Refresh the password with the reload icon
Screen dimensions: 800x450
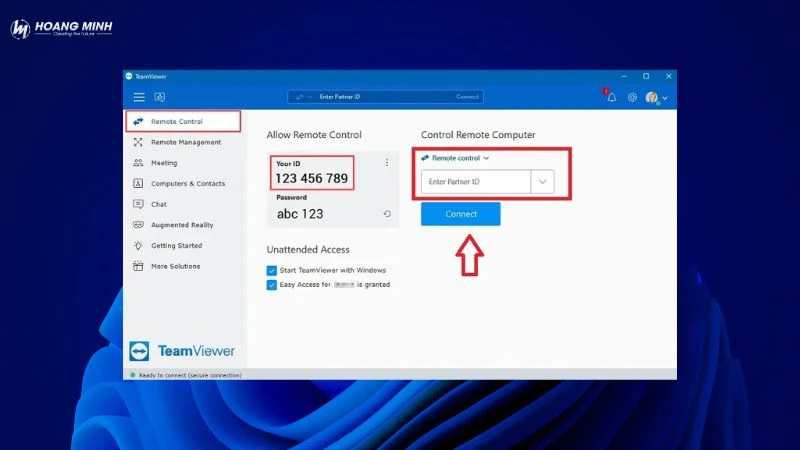point(387,214)
